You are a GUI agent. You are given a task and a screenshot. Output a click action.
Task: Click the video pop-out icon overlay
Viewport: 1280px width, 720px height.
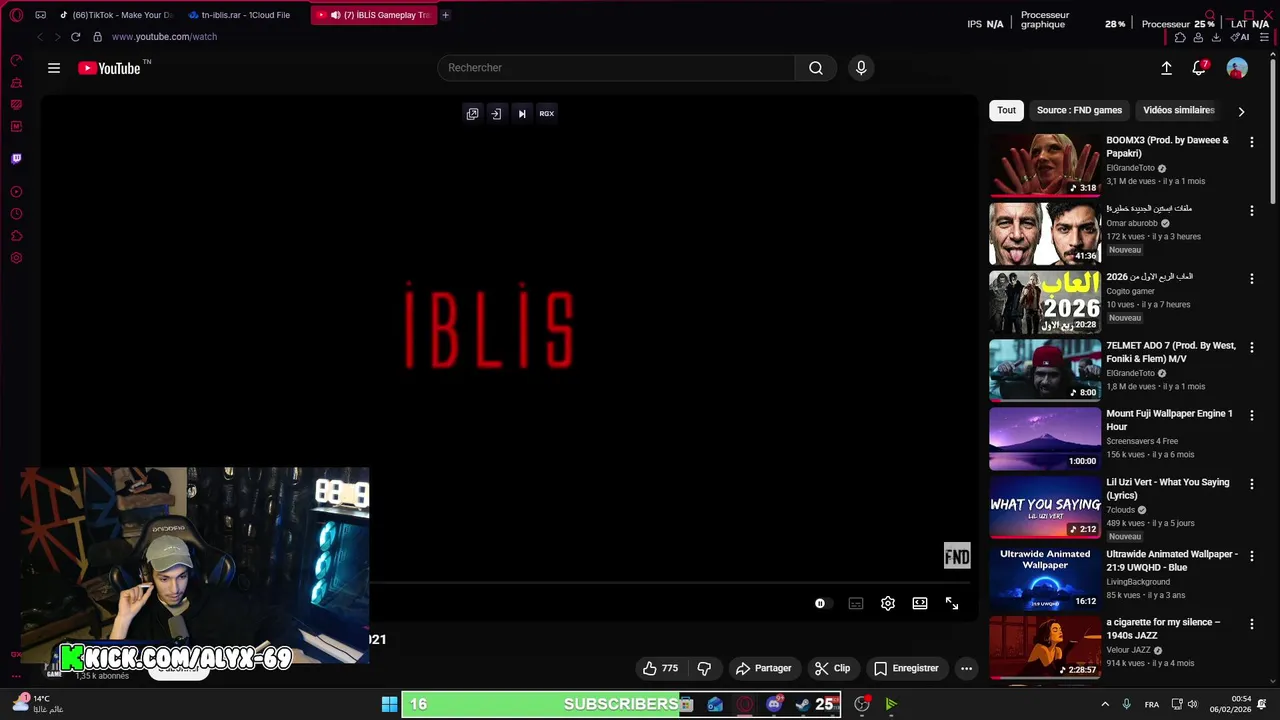pyautogui.click(x=472, y=114)
